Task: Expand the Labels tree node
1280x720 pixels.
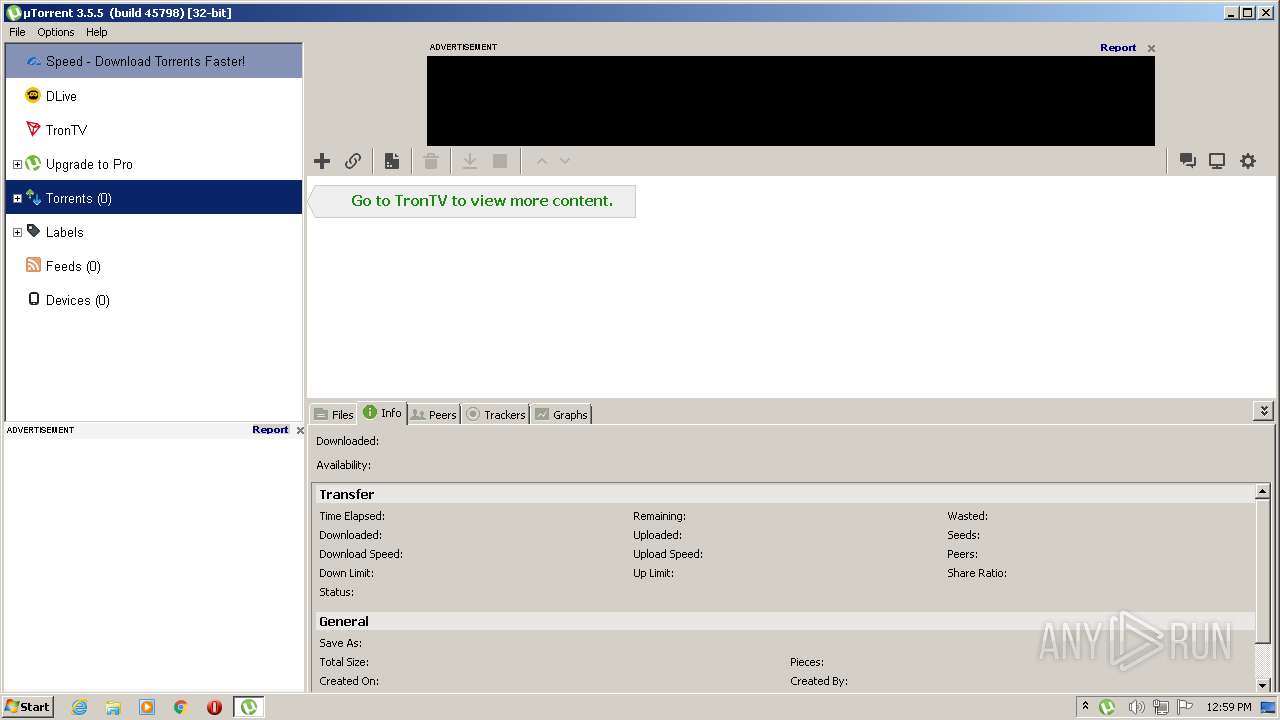Action: pos(17,233)
